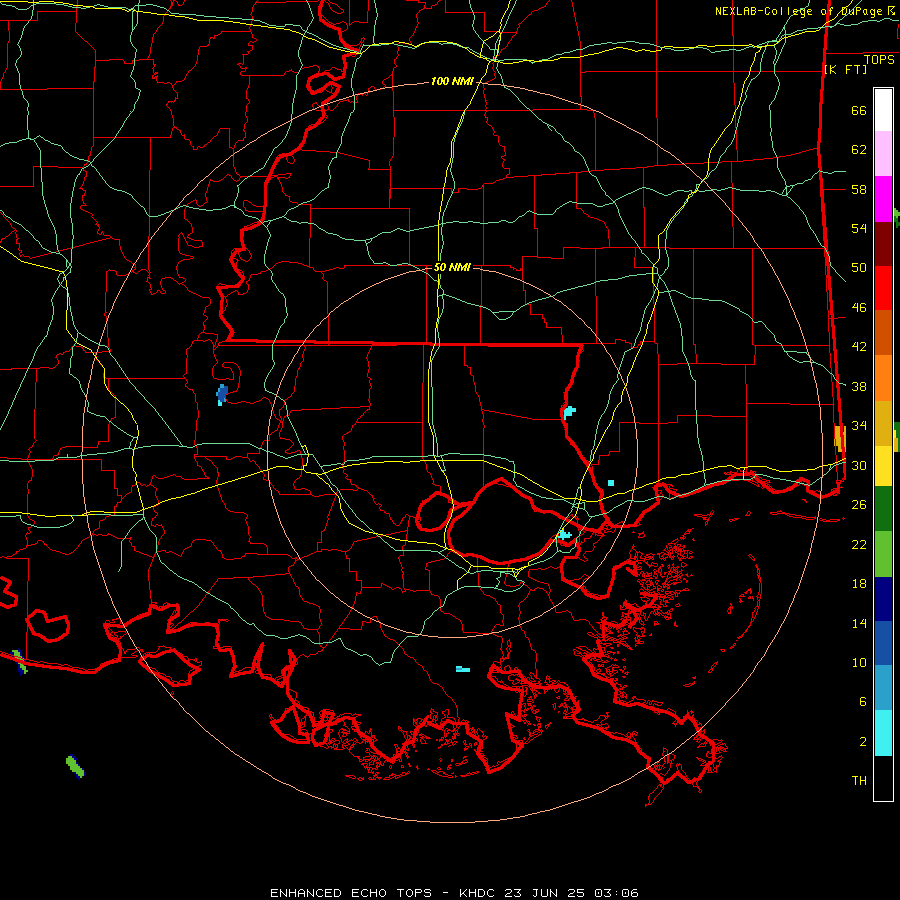Click the legend value 46
Screen dimensions: 900x900
click(859, 308)
